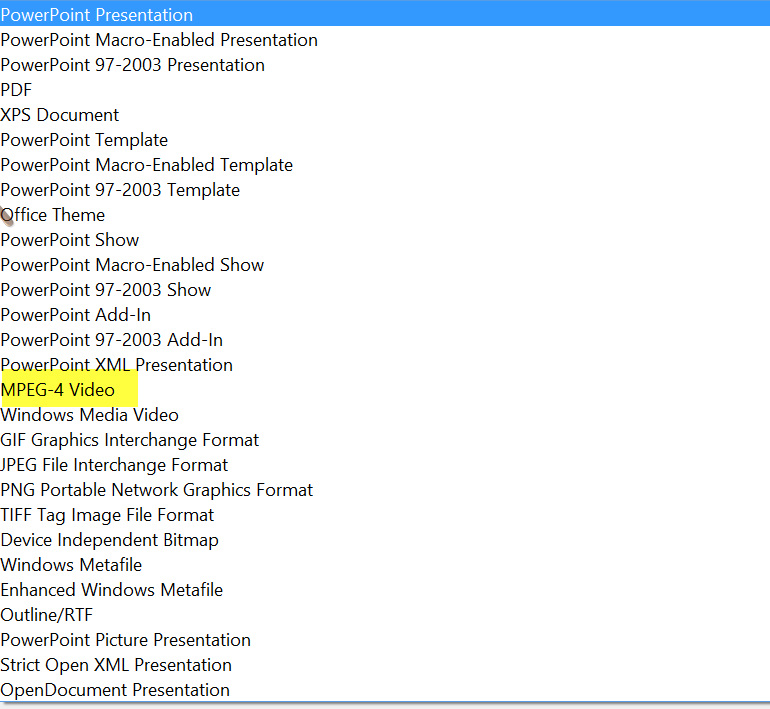Select PowerPoint Picture Presentation
This screenshot has height=709, width=770.
pyautogui.click(x=385, y=641)
